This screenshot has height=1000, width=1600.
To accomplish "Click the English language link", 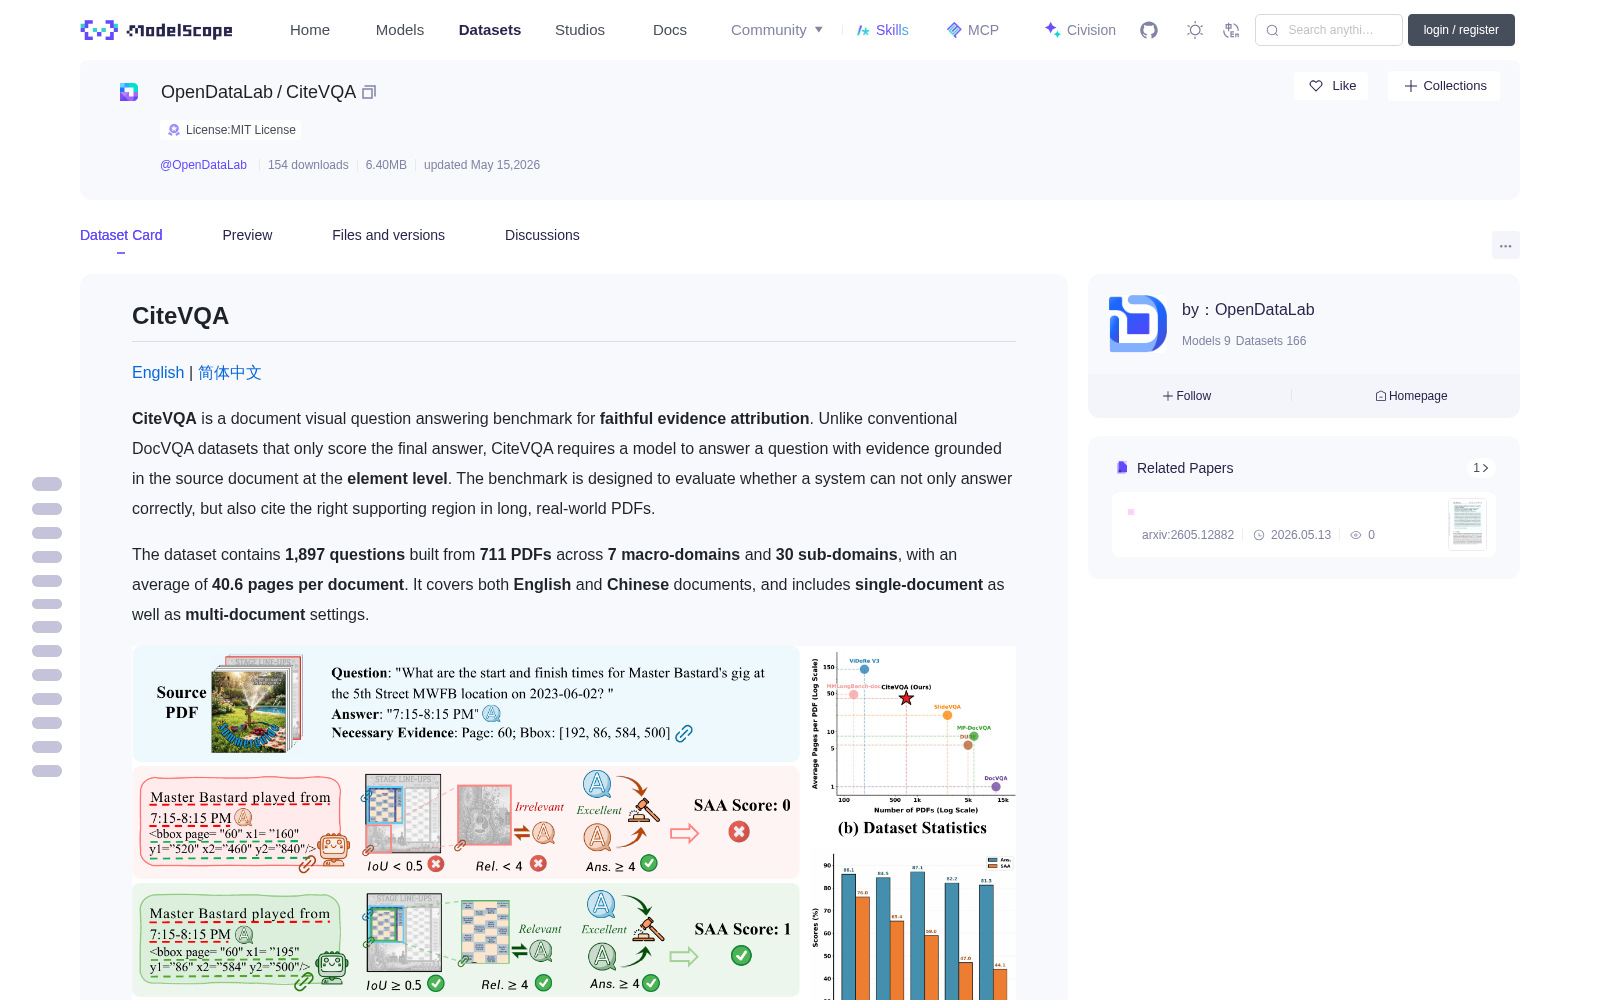I will 158,372.
